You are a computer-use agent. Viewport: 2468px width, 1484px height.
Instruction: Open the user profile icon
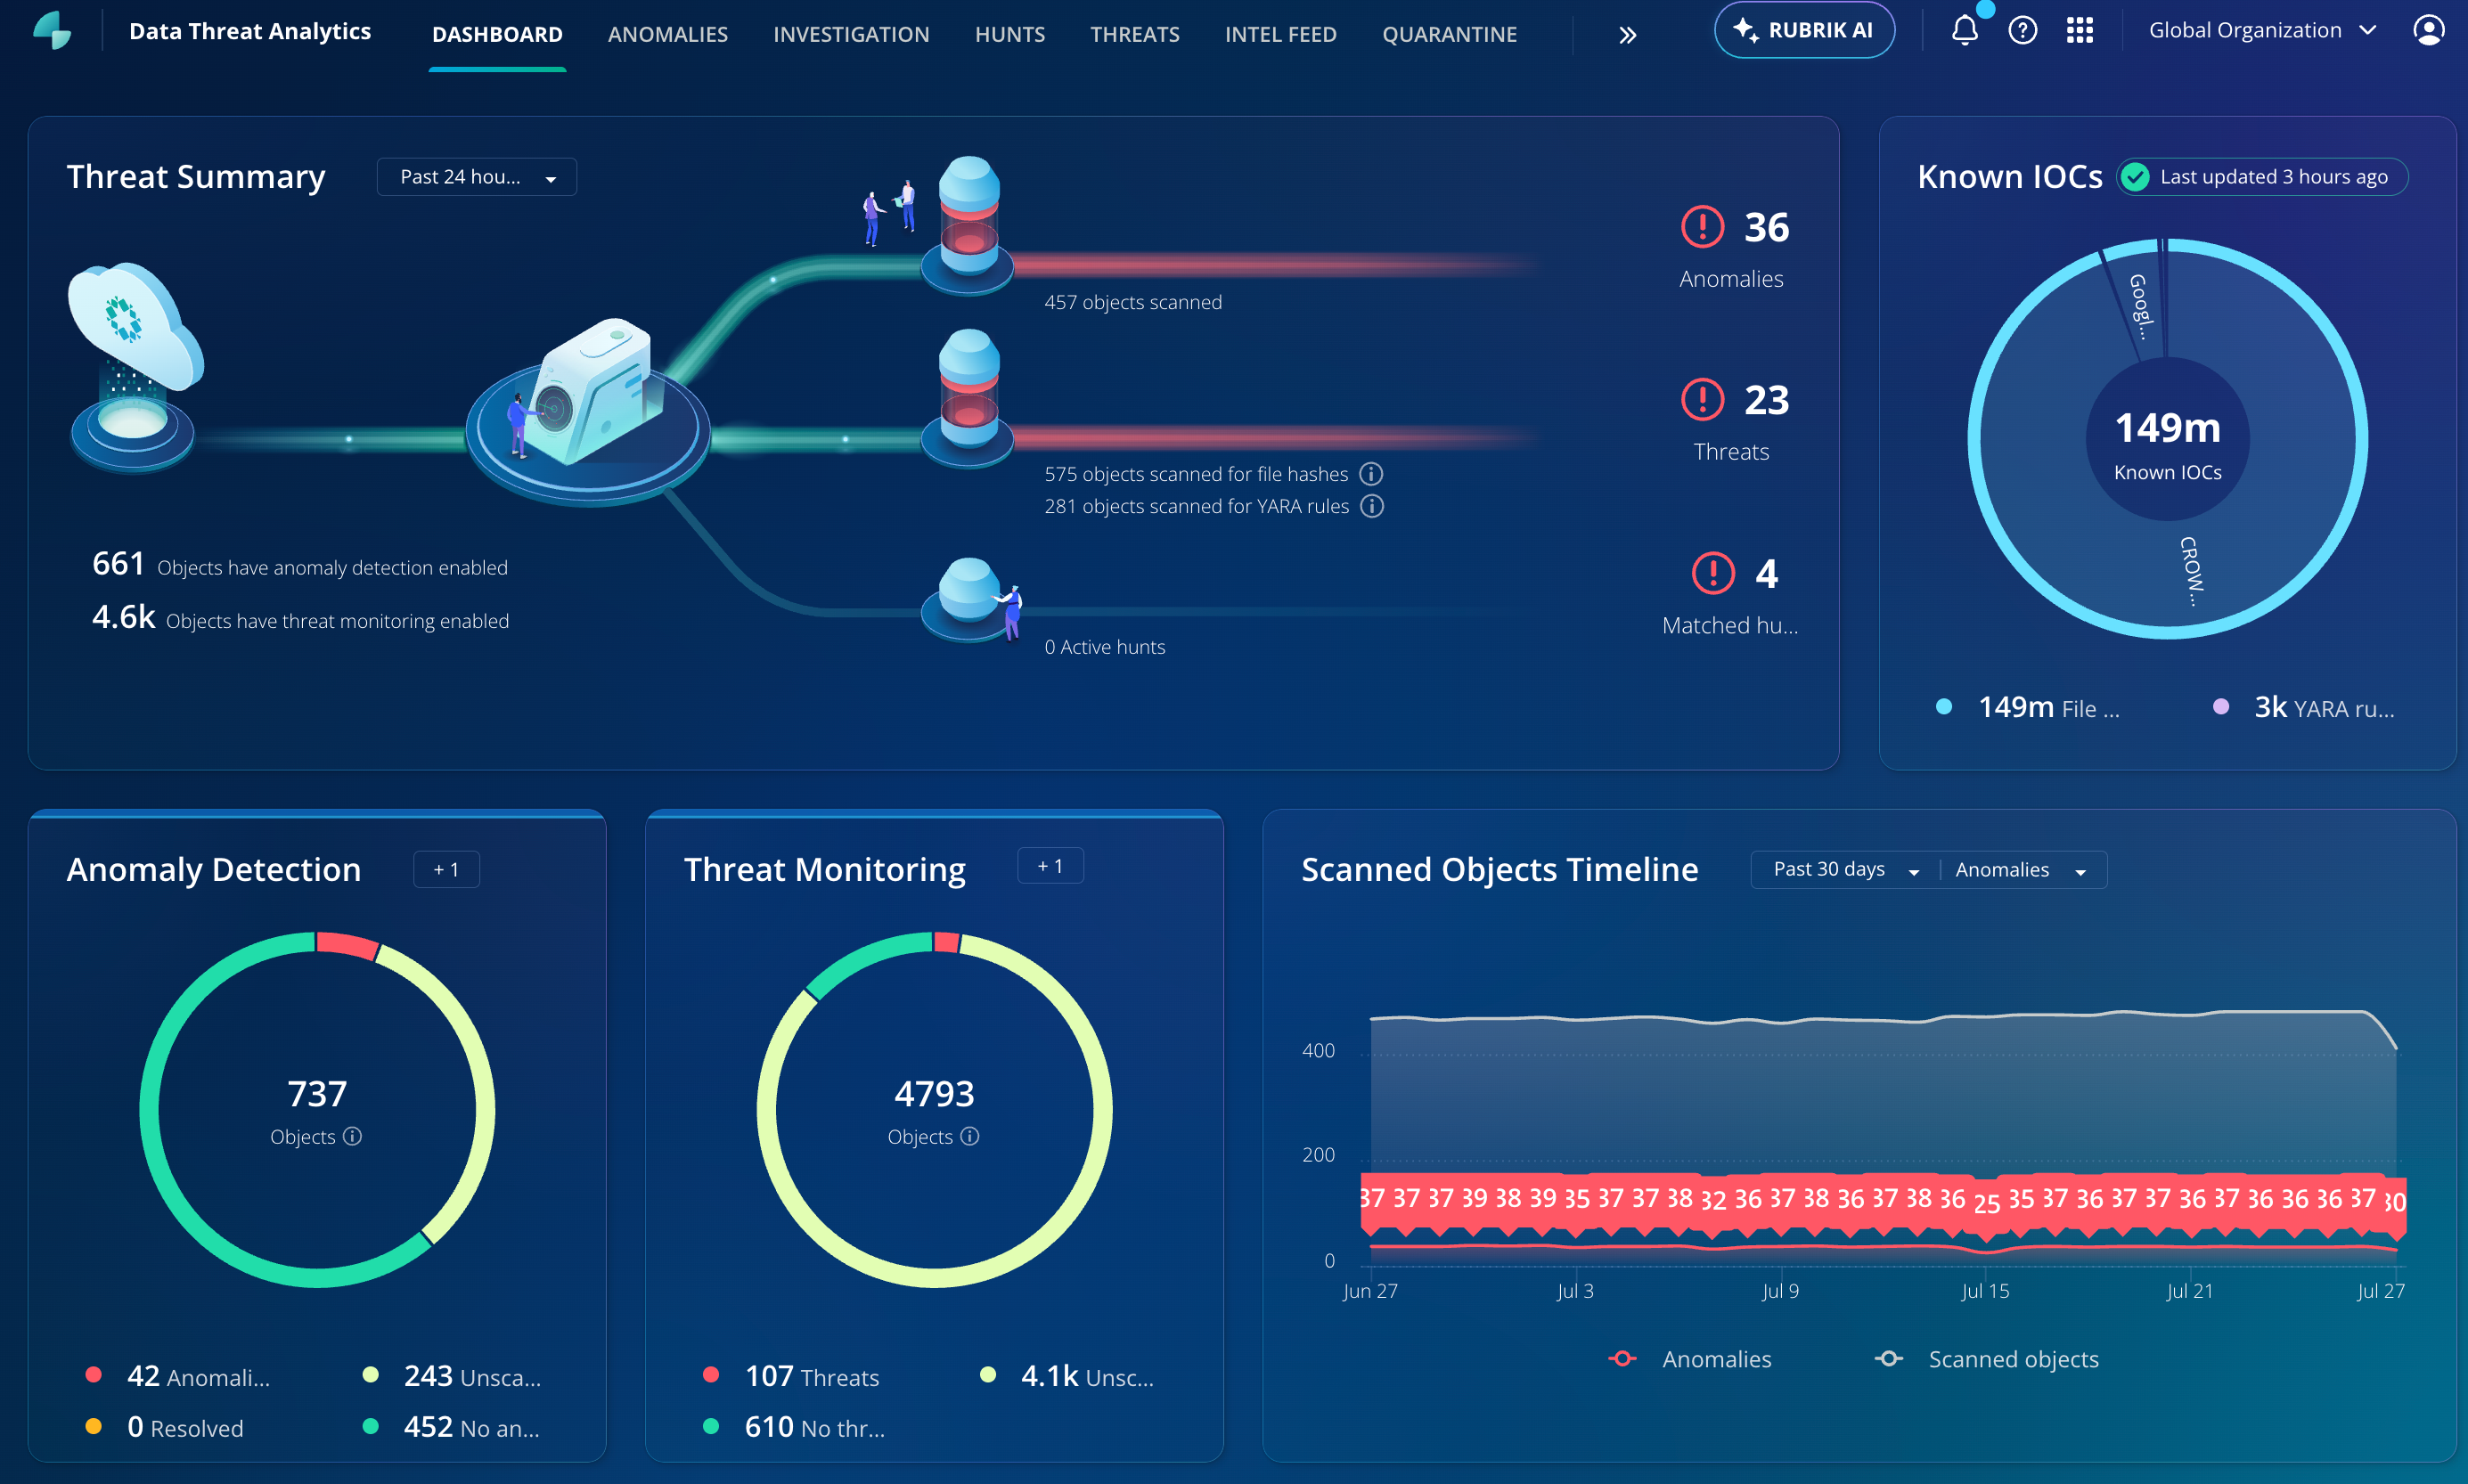point(2428,31)
